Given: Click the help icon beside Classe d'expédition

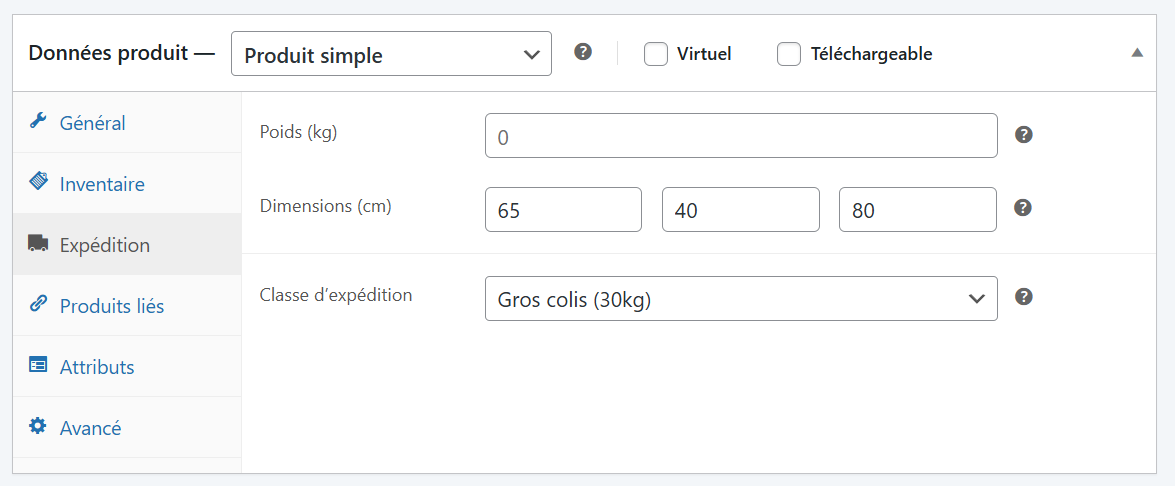Looking at the screenshot, I should 1023,297.
